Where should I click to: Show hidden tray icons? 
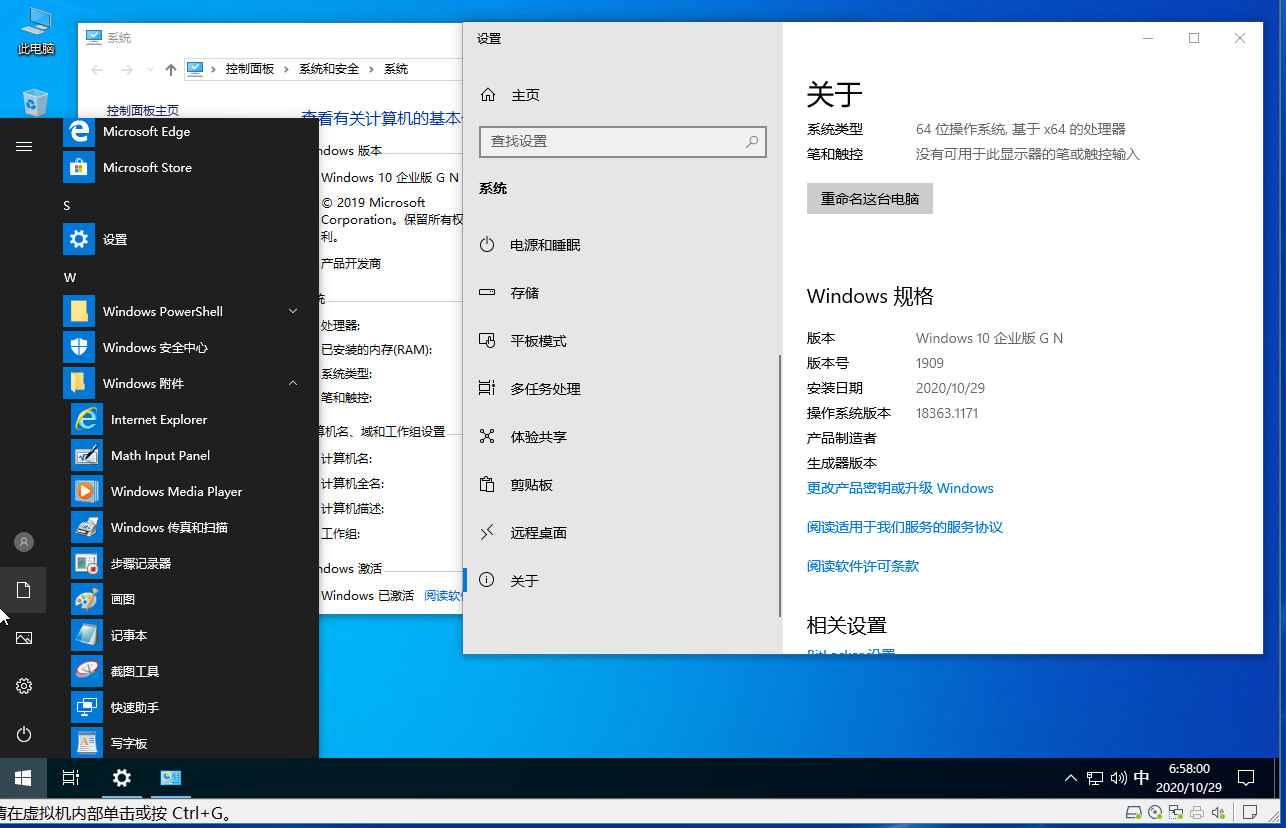[x=1071, y=778]
